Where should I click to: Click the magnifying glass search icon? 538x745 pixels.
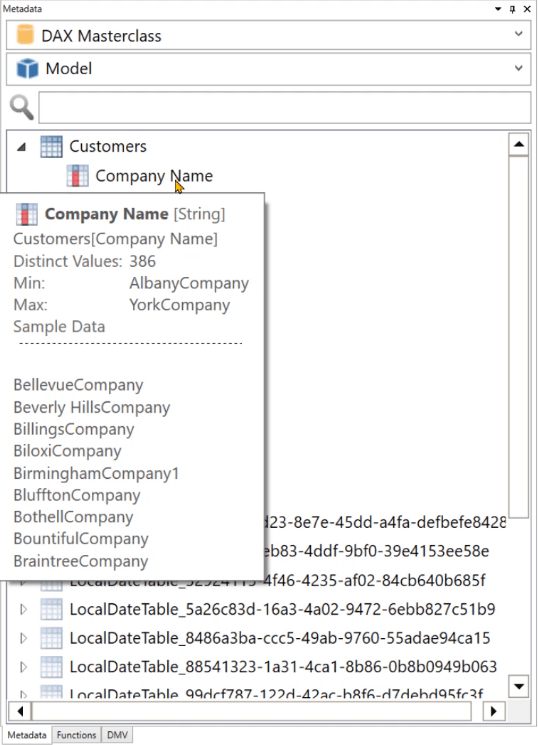click(x=21, y=107)
